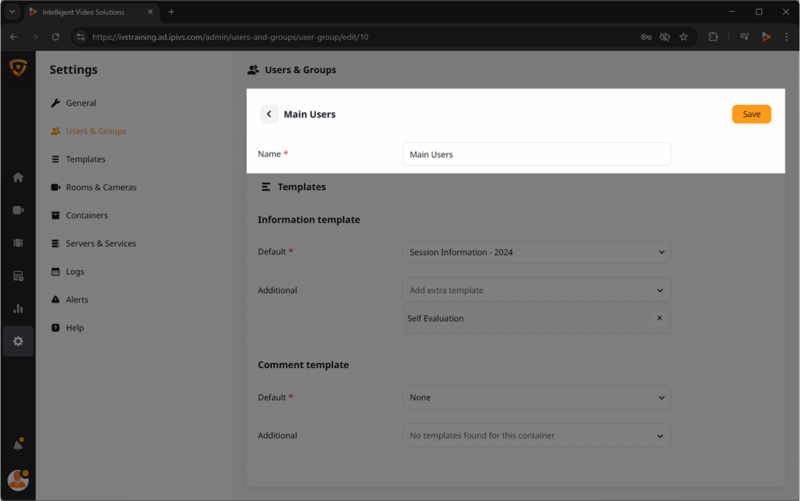Click the Information template heading
800x501 pixels.
[309, 219]
